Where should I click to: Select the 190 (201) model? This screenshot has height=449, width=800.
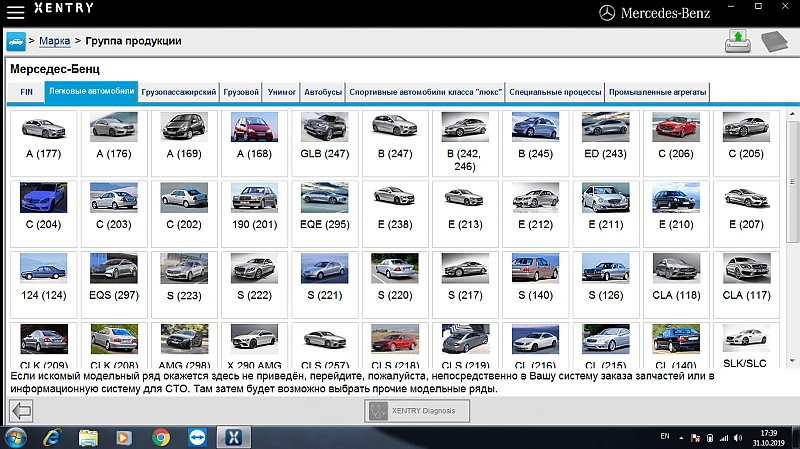[255, 214]
